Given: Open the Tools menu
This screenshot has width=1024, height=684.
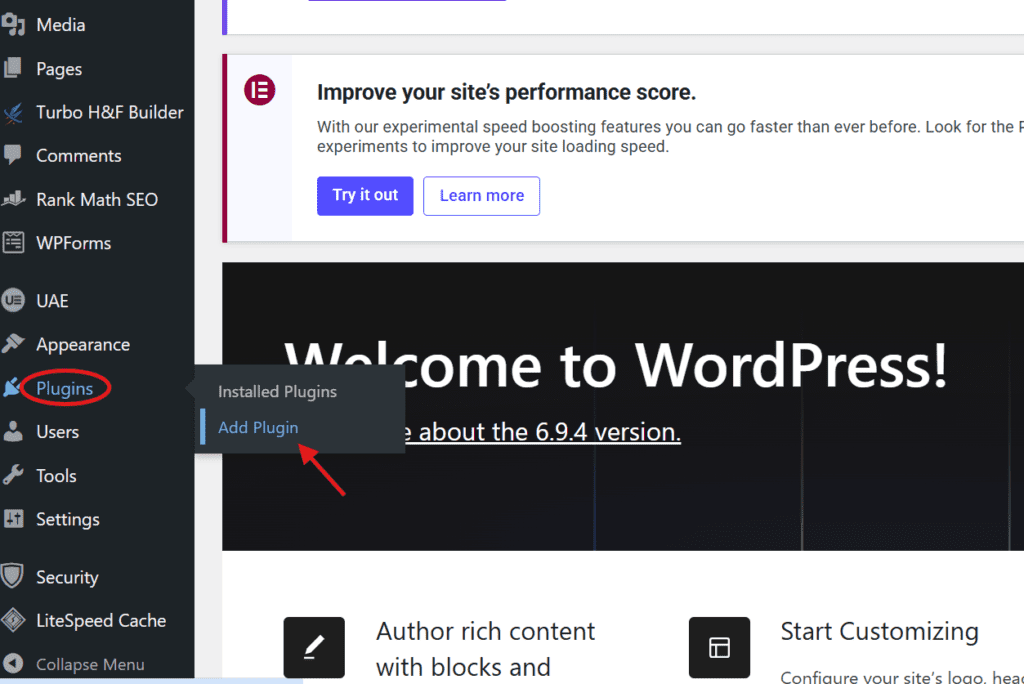Looking at the screenshot, I should (x=56, y=476).
